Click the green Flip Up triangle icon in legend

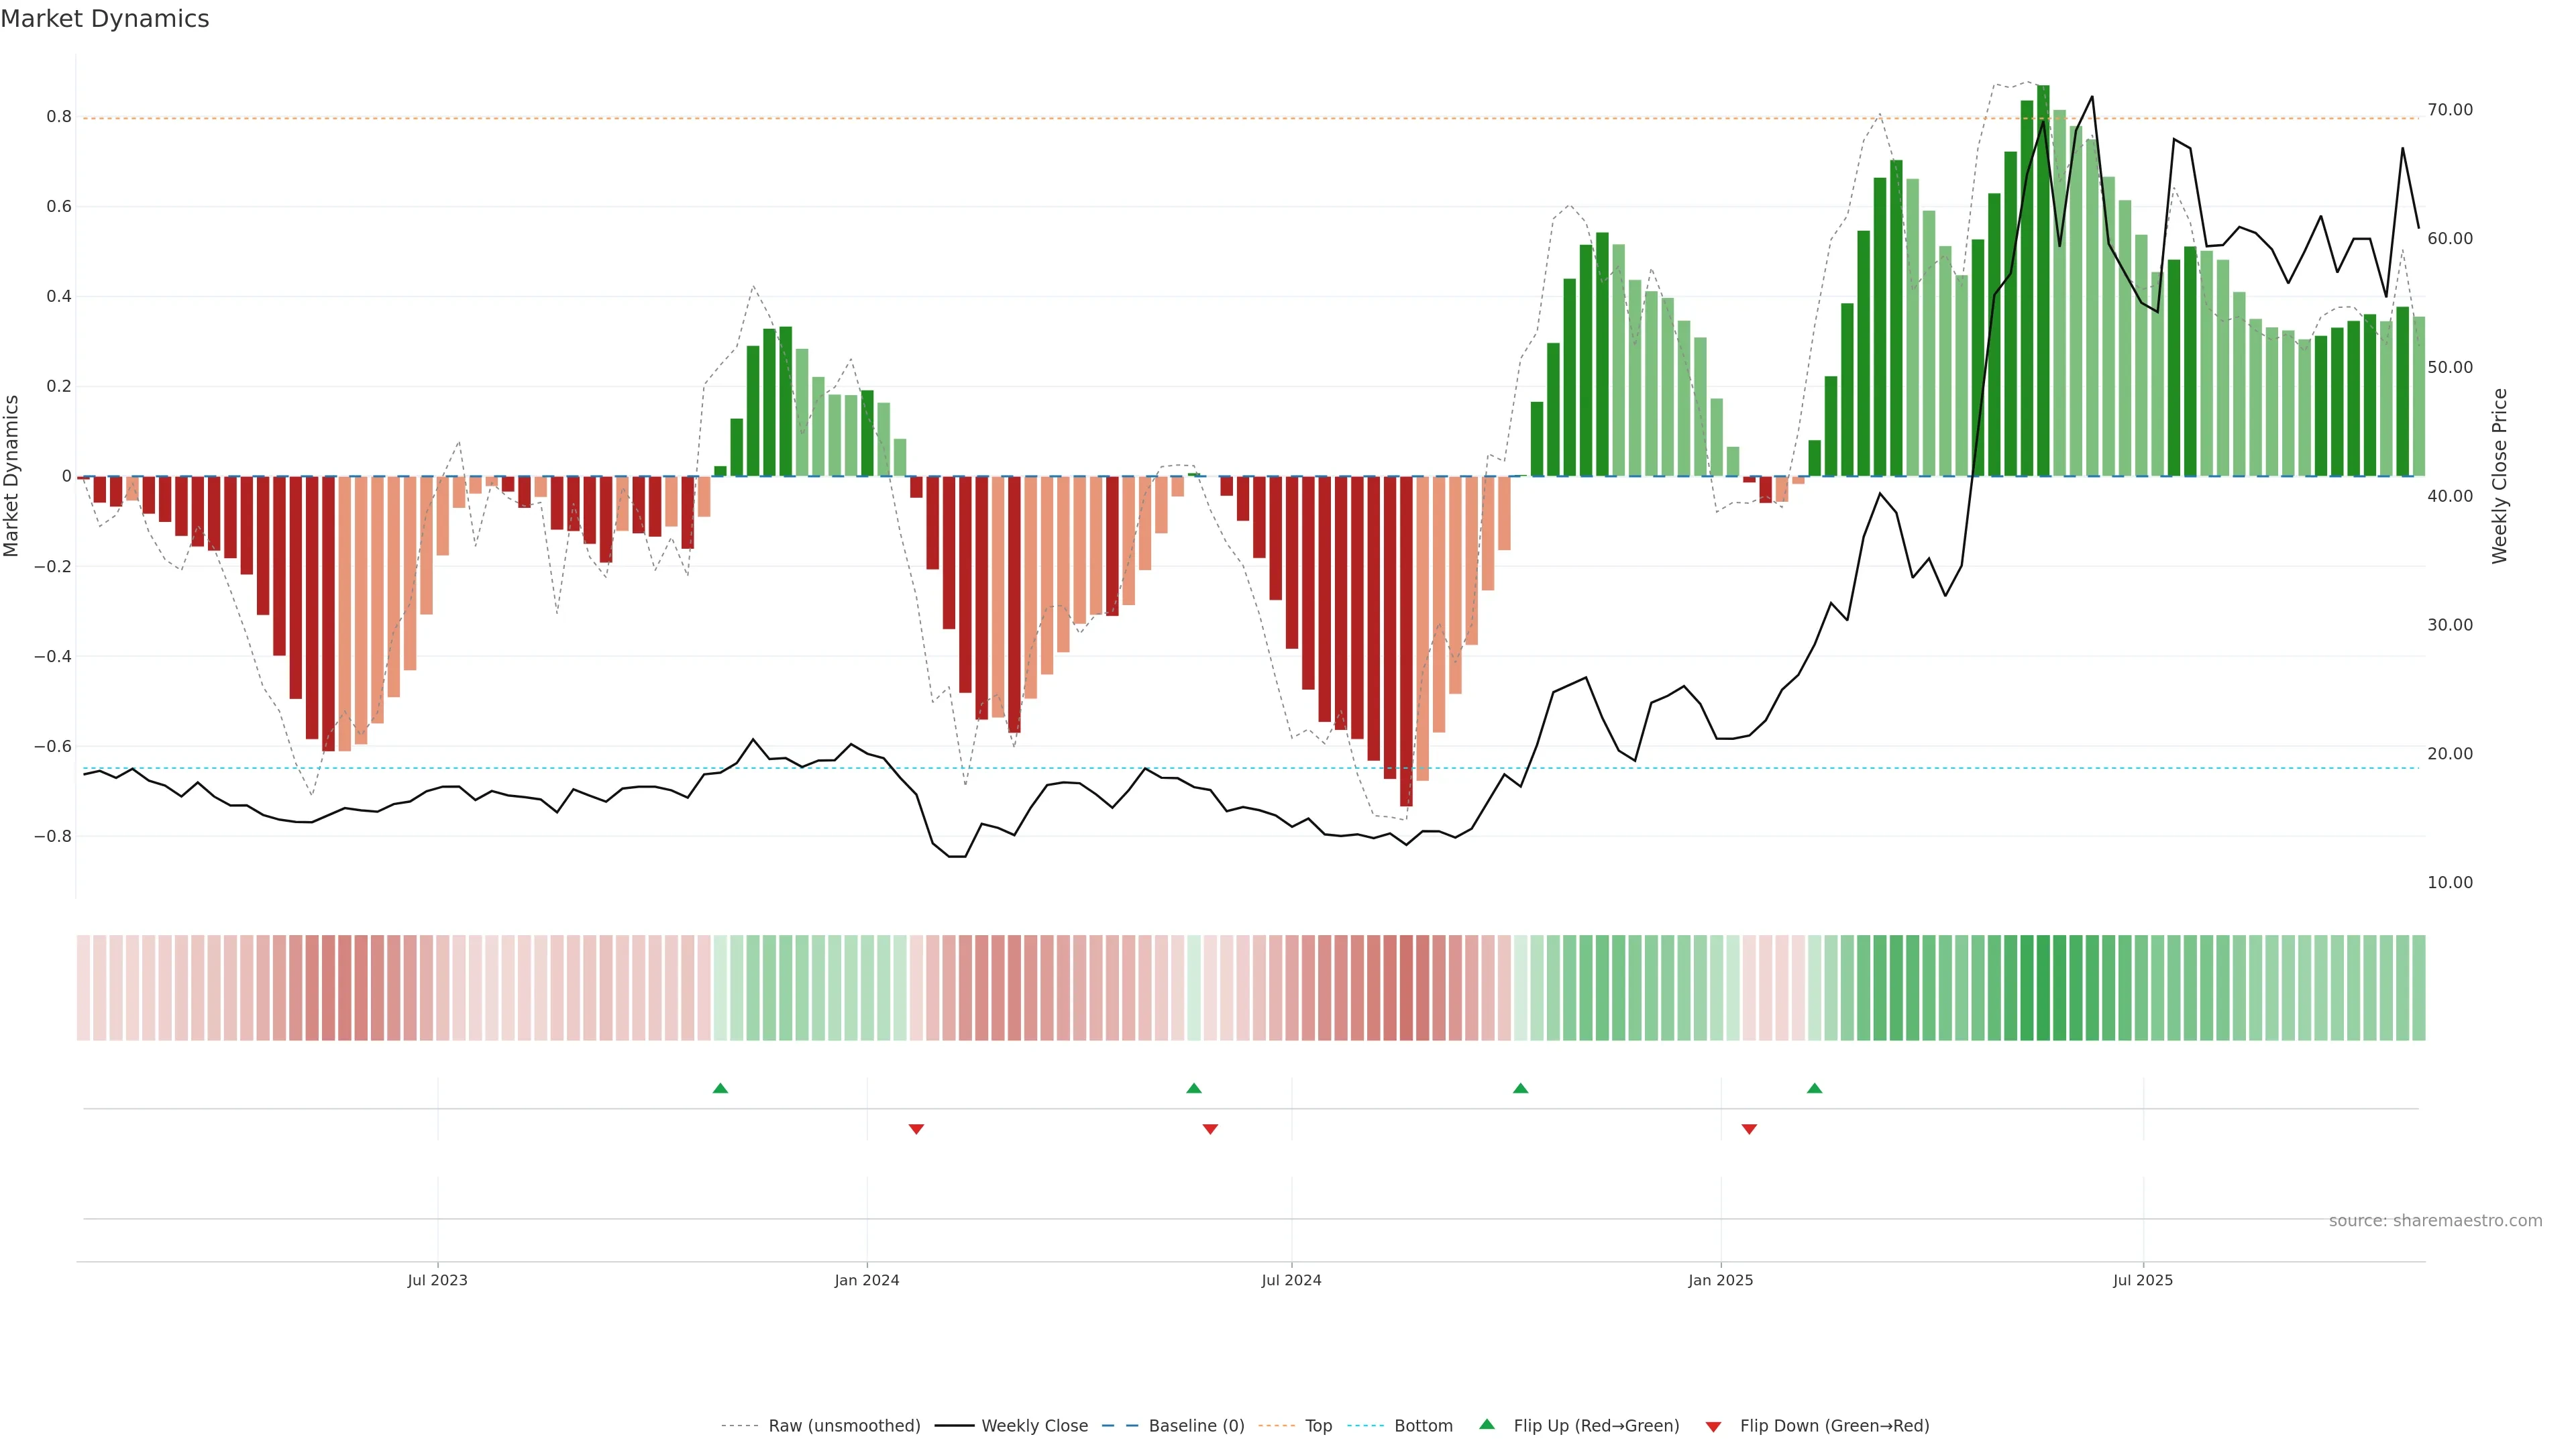(x=1487, y=1424)
